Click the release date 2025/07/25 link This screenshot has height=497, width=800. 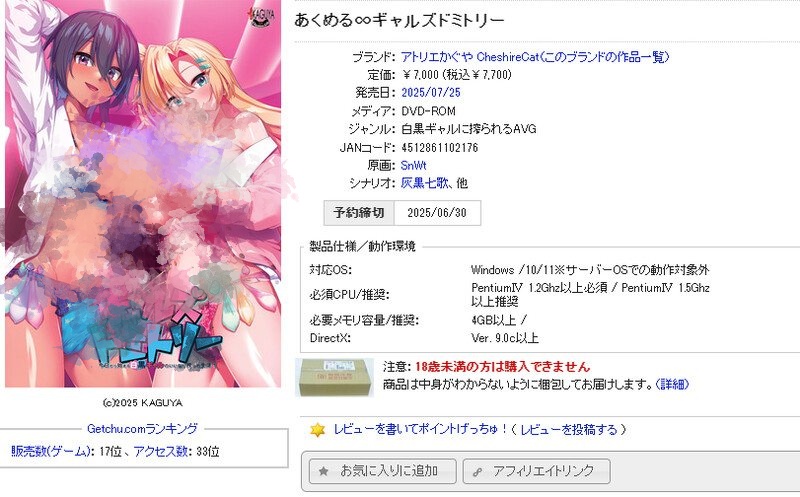click(x=431, y=92)
